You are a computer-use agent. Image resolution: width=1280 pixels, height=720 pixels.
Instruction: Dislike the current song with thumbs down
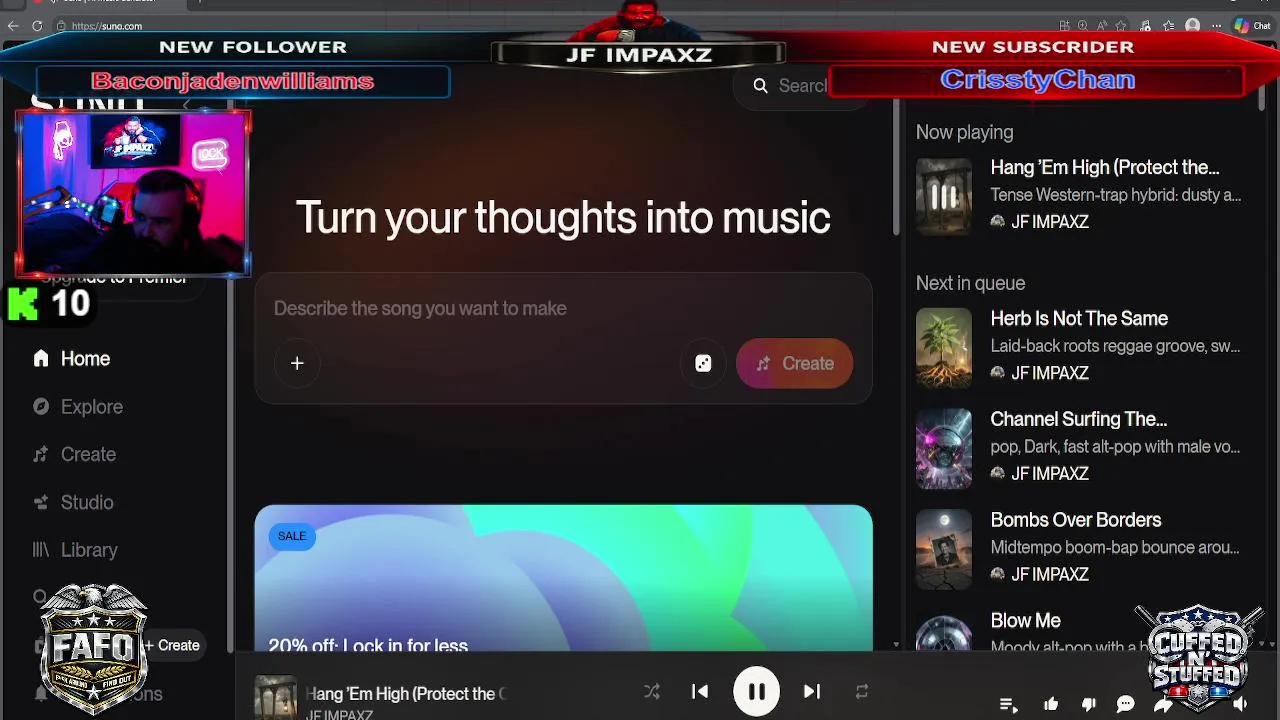click(1089, 705)
